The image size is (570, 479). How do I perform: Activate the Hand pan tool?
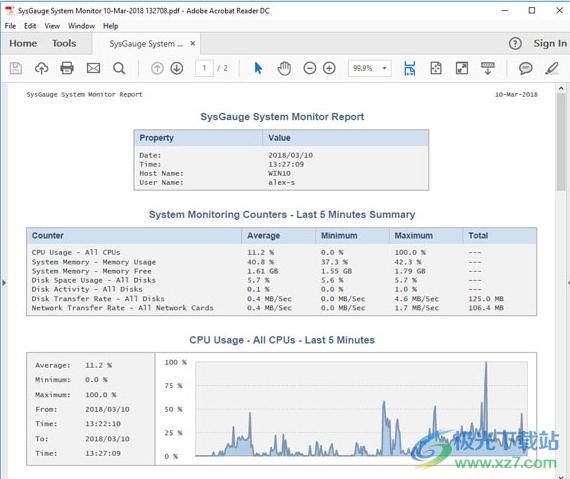coord(284,68)
